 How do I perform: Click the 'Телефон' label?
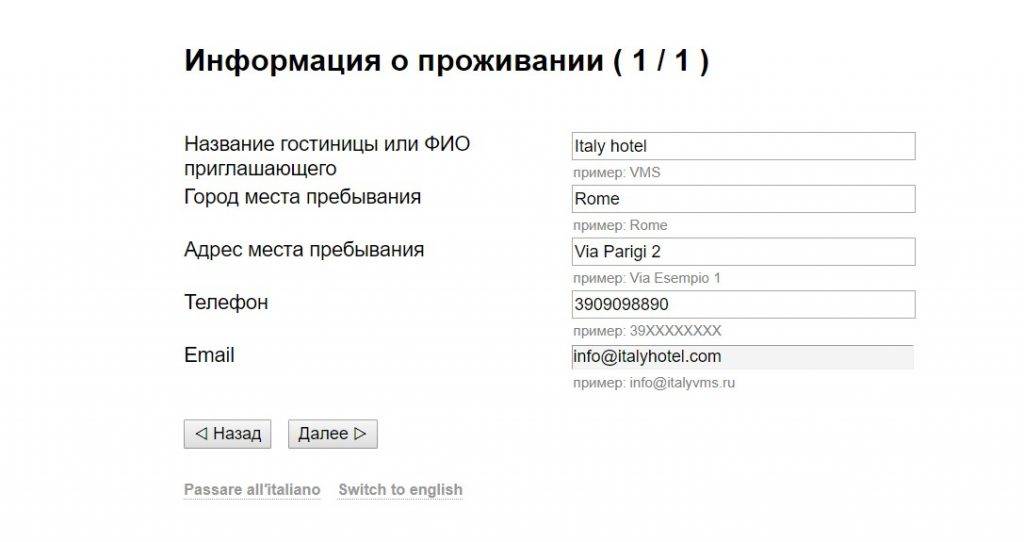tap(226, 302)
